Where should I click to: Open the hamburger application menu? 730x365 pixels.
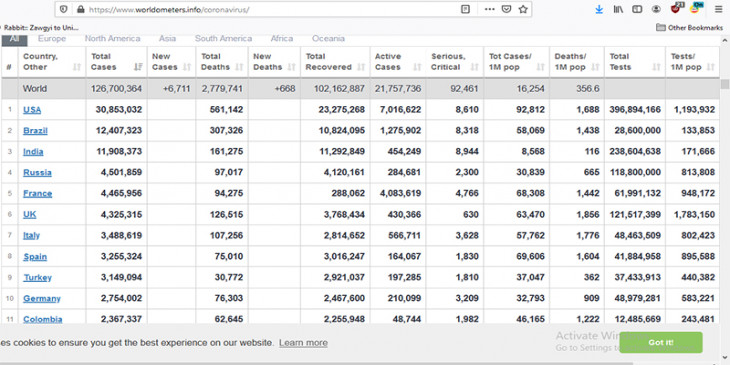click(718, 9)
